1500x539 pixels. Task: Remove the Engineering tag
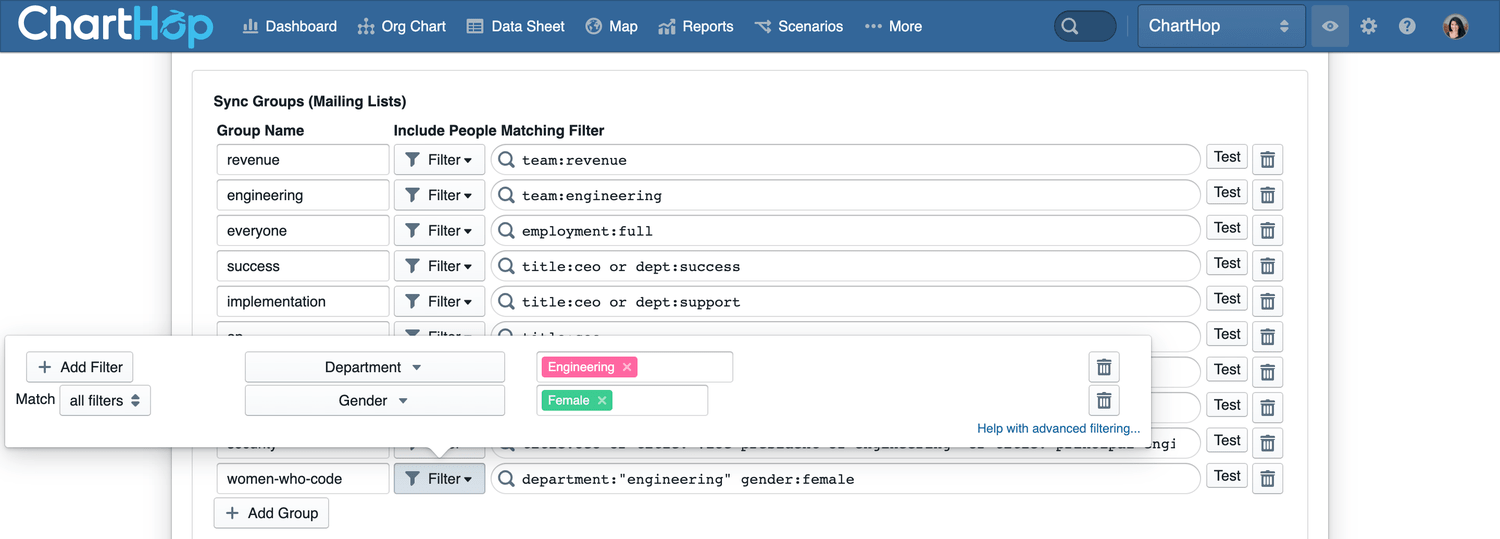click(627, 367)
